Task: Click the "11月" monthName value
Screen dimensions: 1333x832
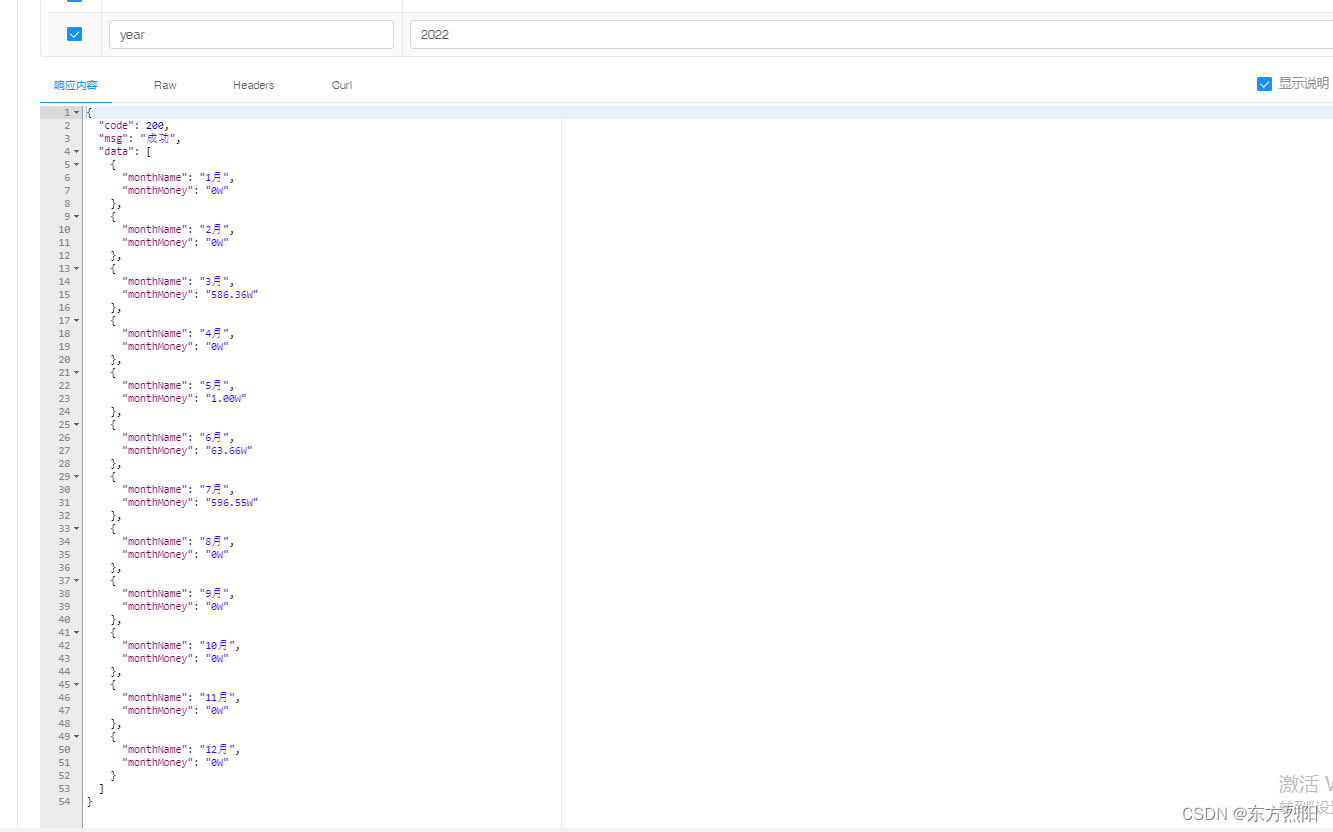Action: pos(217,697)
